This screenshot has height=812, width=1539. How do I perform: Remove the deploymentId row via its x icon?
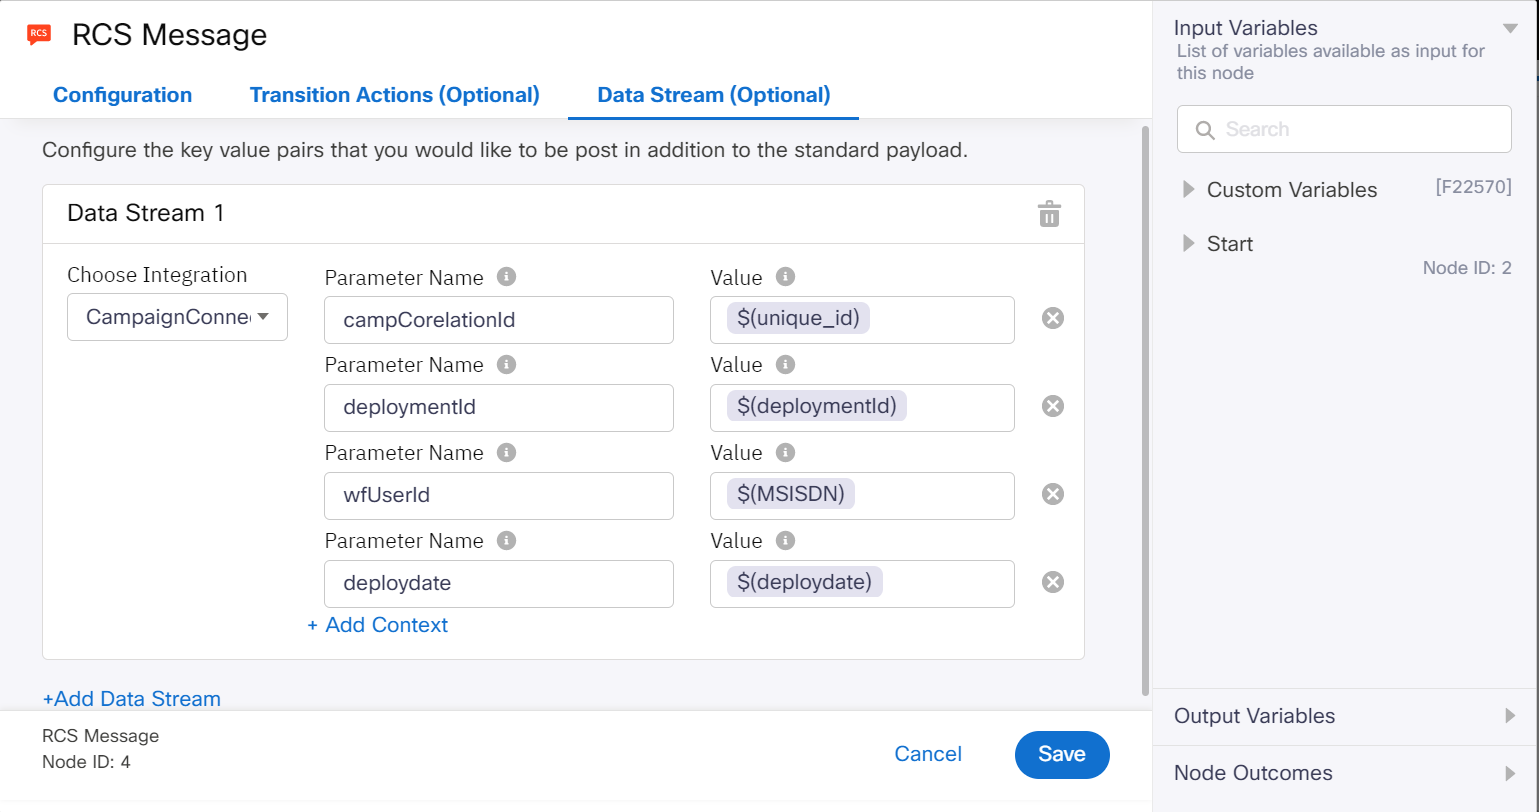click(x=1051, y=406)
